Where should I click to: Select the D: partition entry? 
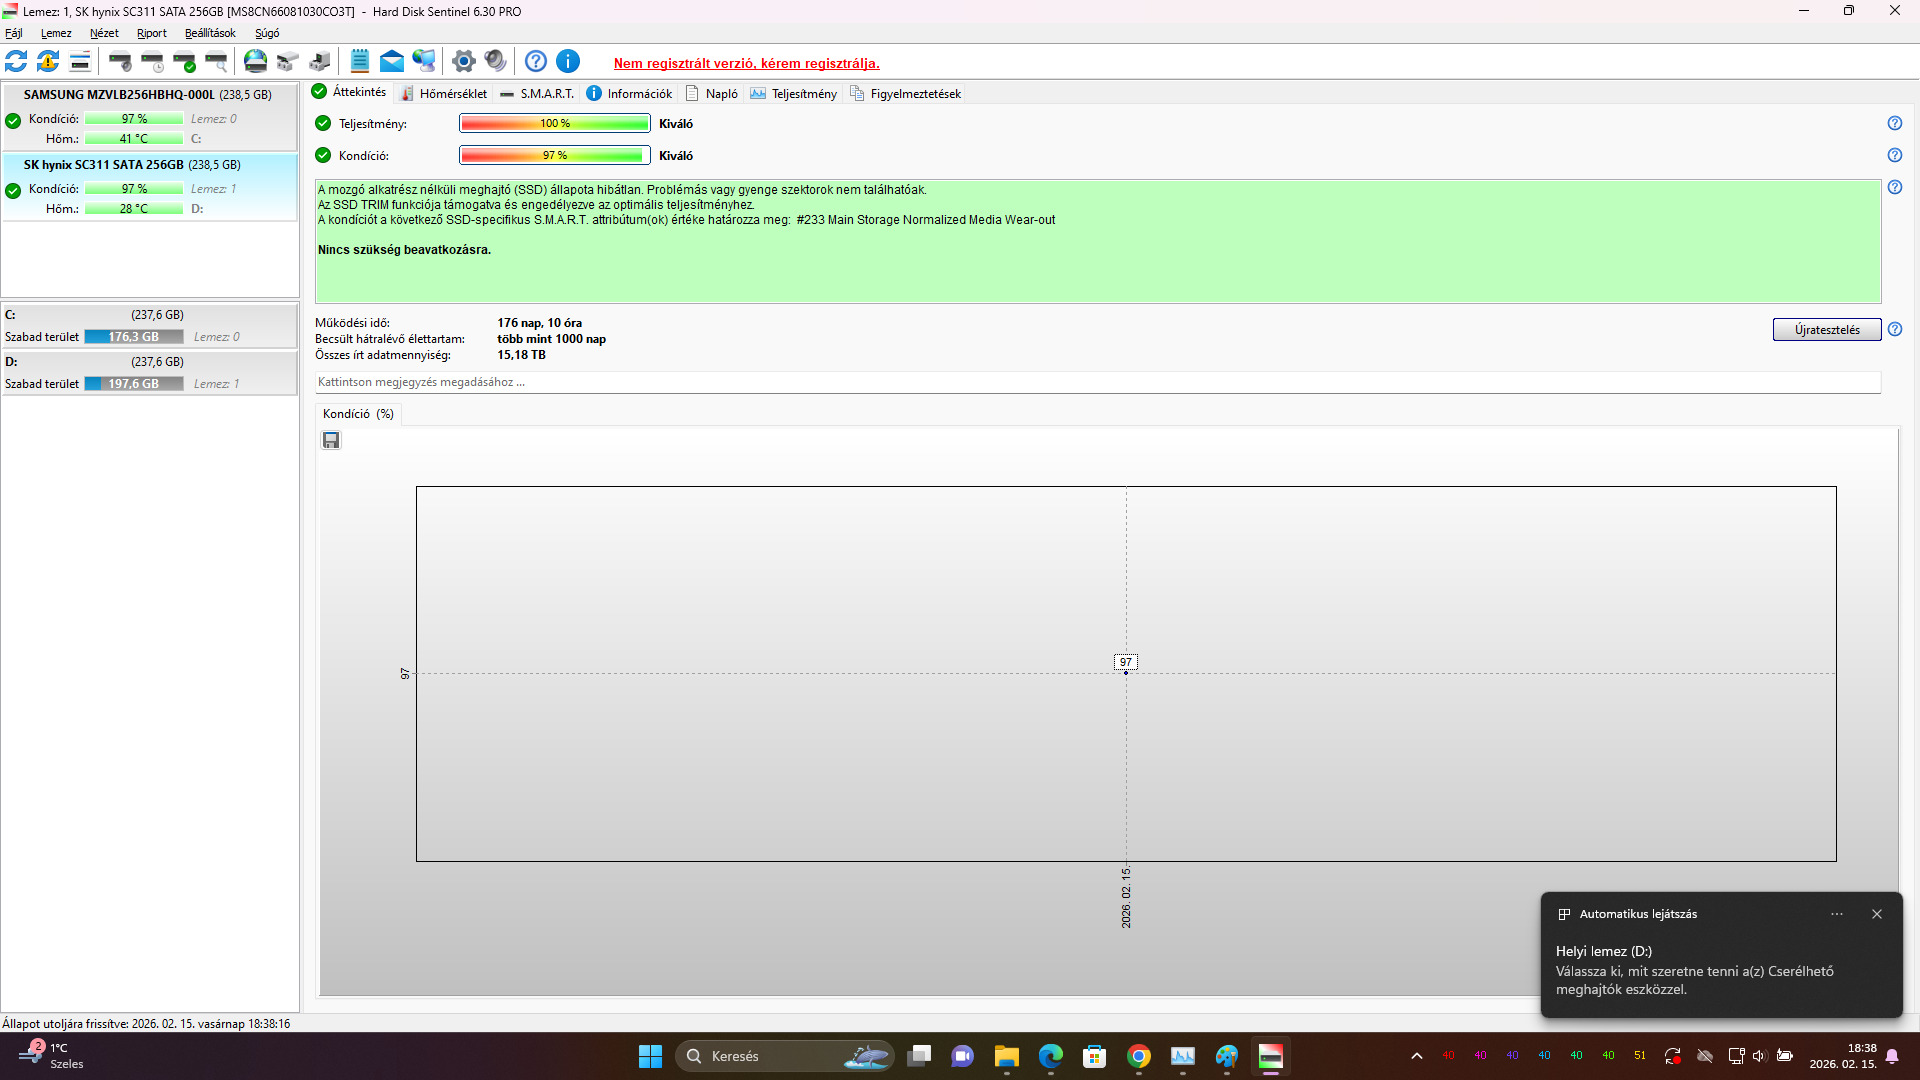[x=148, y=373]
